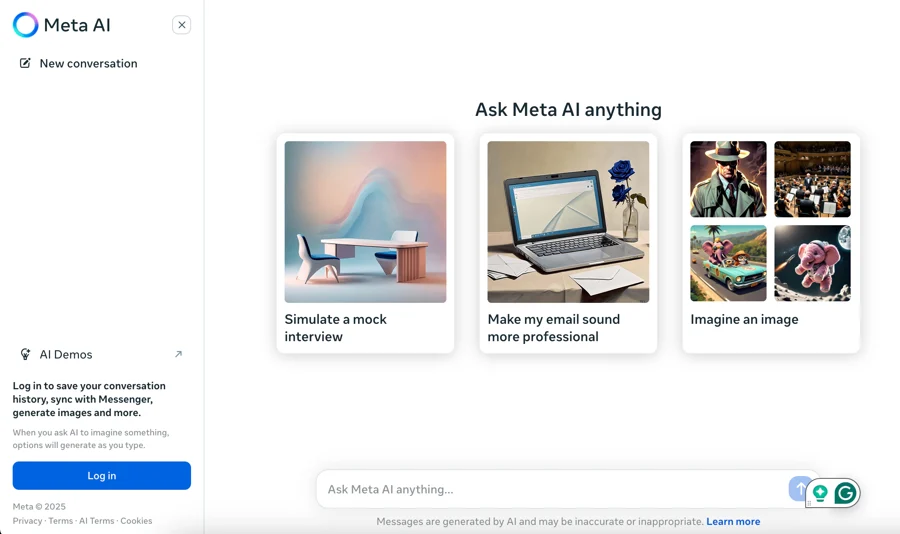This screenshot has width=900, height=534.
Task: Open the Privacy footer link
Action: pos(28,521)
